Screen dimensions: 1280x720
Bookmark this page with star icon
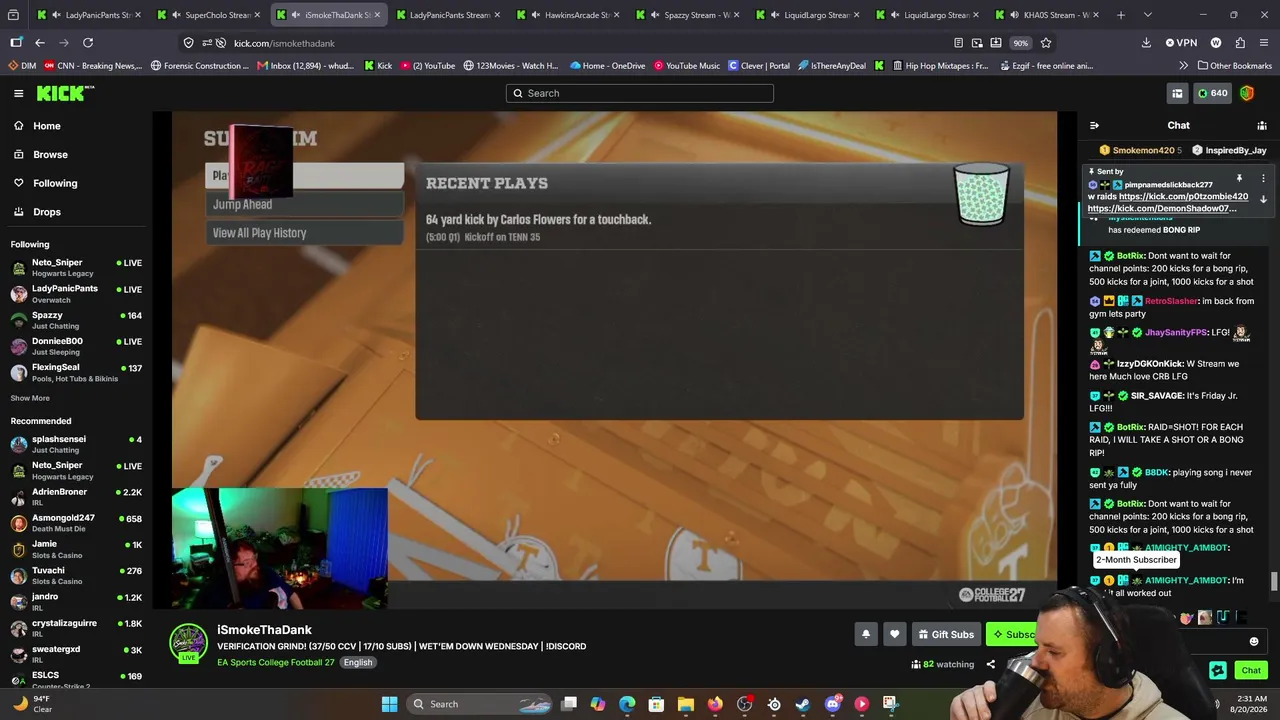coord(1046,43)
